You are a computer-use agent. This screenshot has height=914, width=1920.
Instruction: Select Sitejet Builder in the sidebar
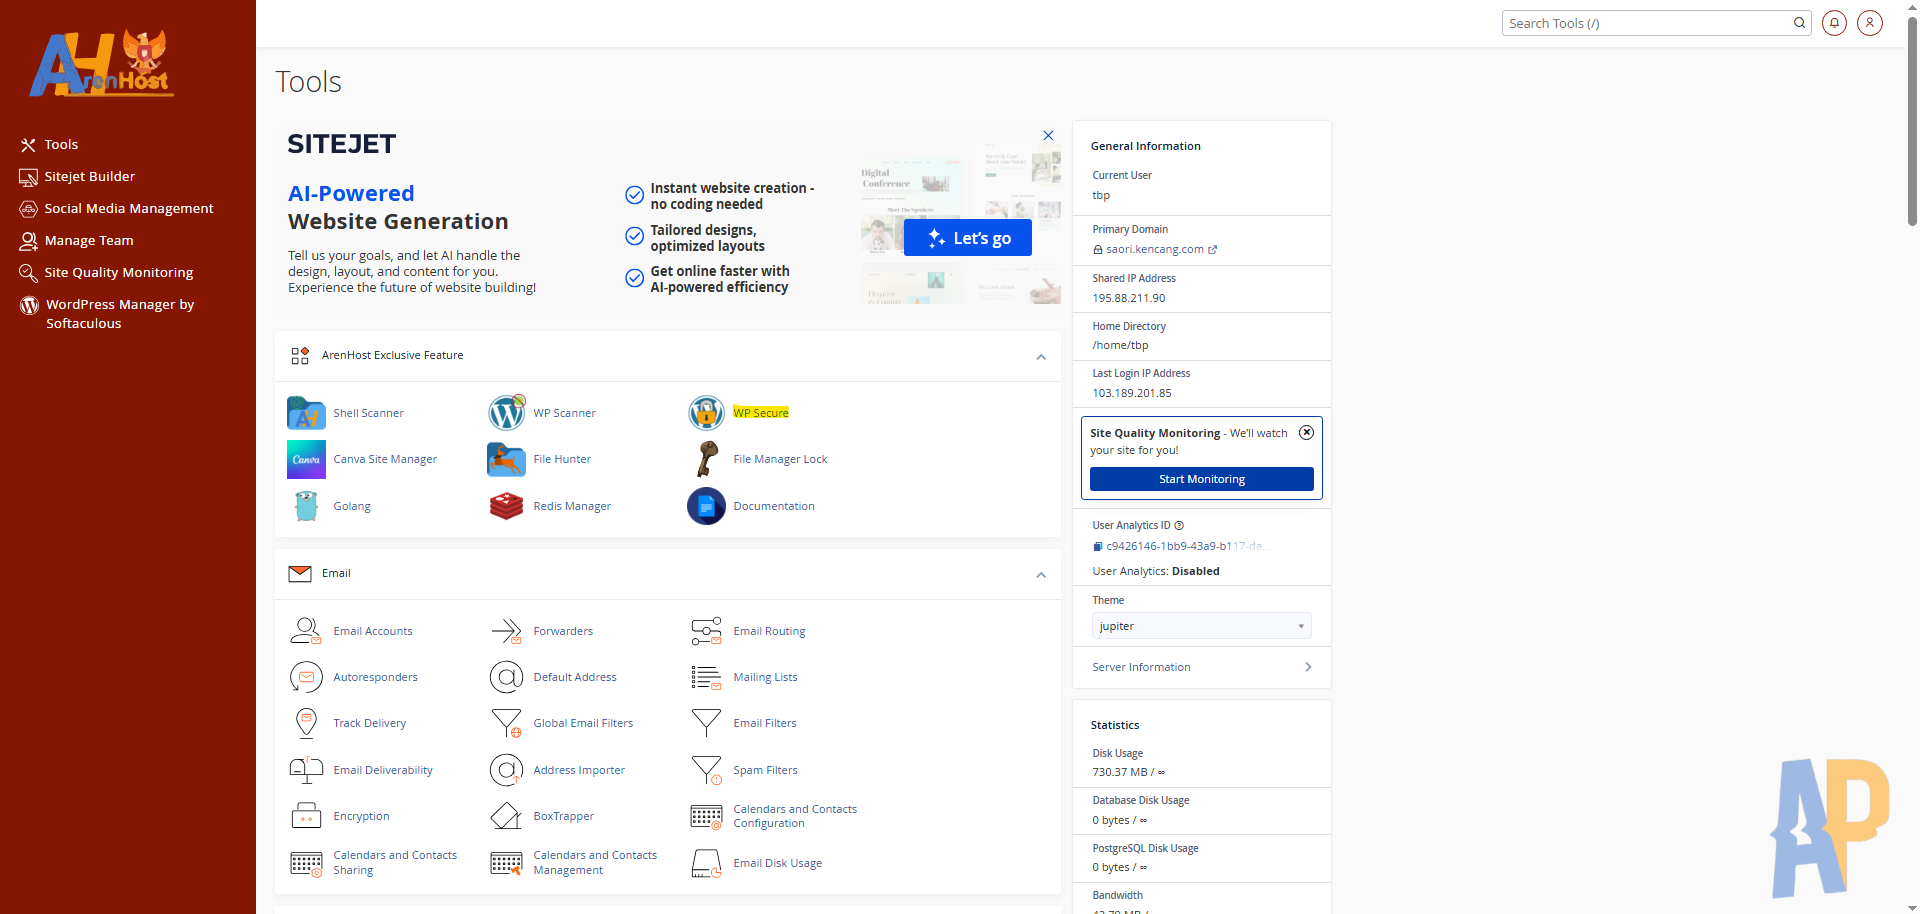pos(89,177)
